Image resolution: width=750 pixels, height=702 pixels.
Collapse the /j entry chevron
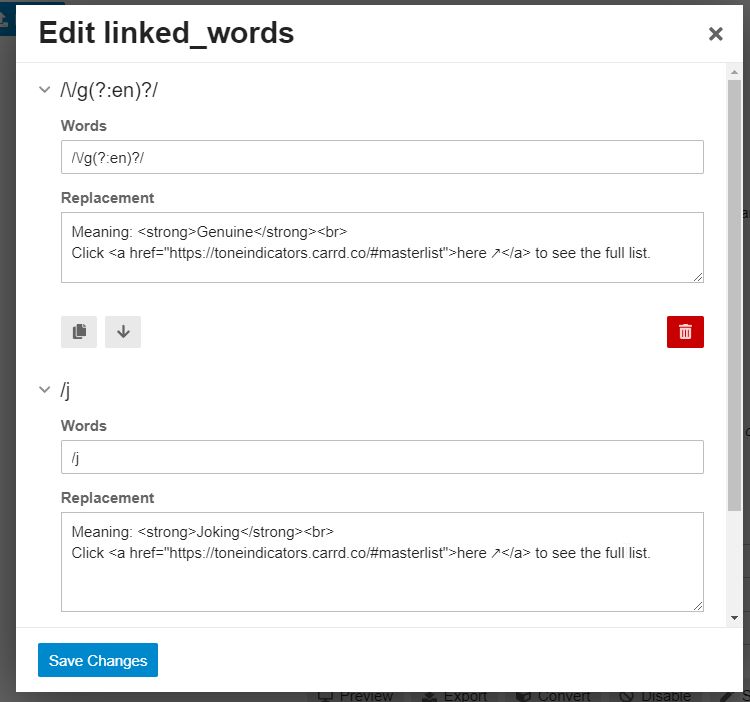click(44, 389)
